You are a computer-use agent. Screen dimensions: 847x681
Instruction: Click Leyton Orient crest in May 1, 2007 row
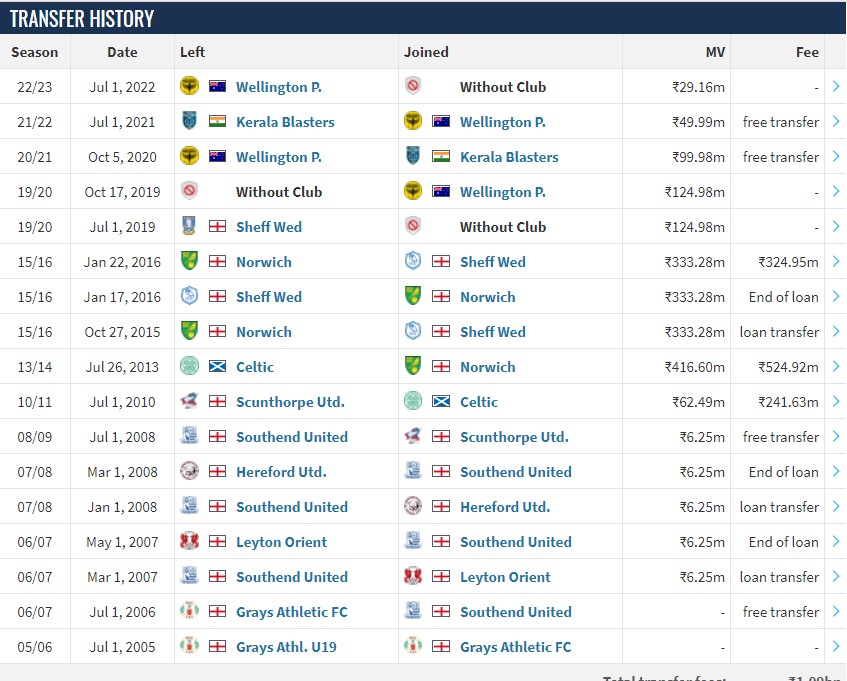click(x=189, y=541)
